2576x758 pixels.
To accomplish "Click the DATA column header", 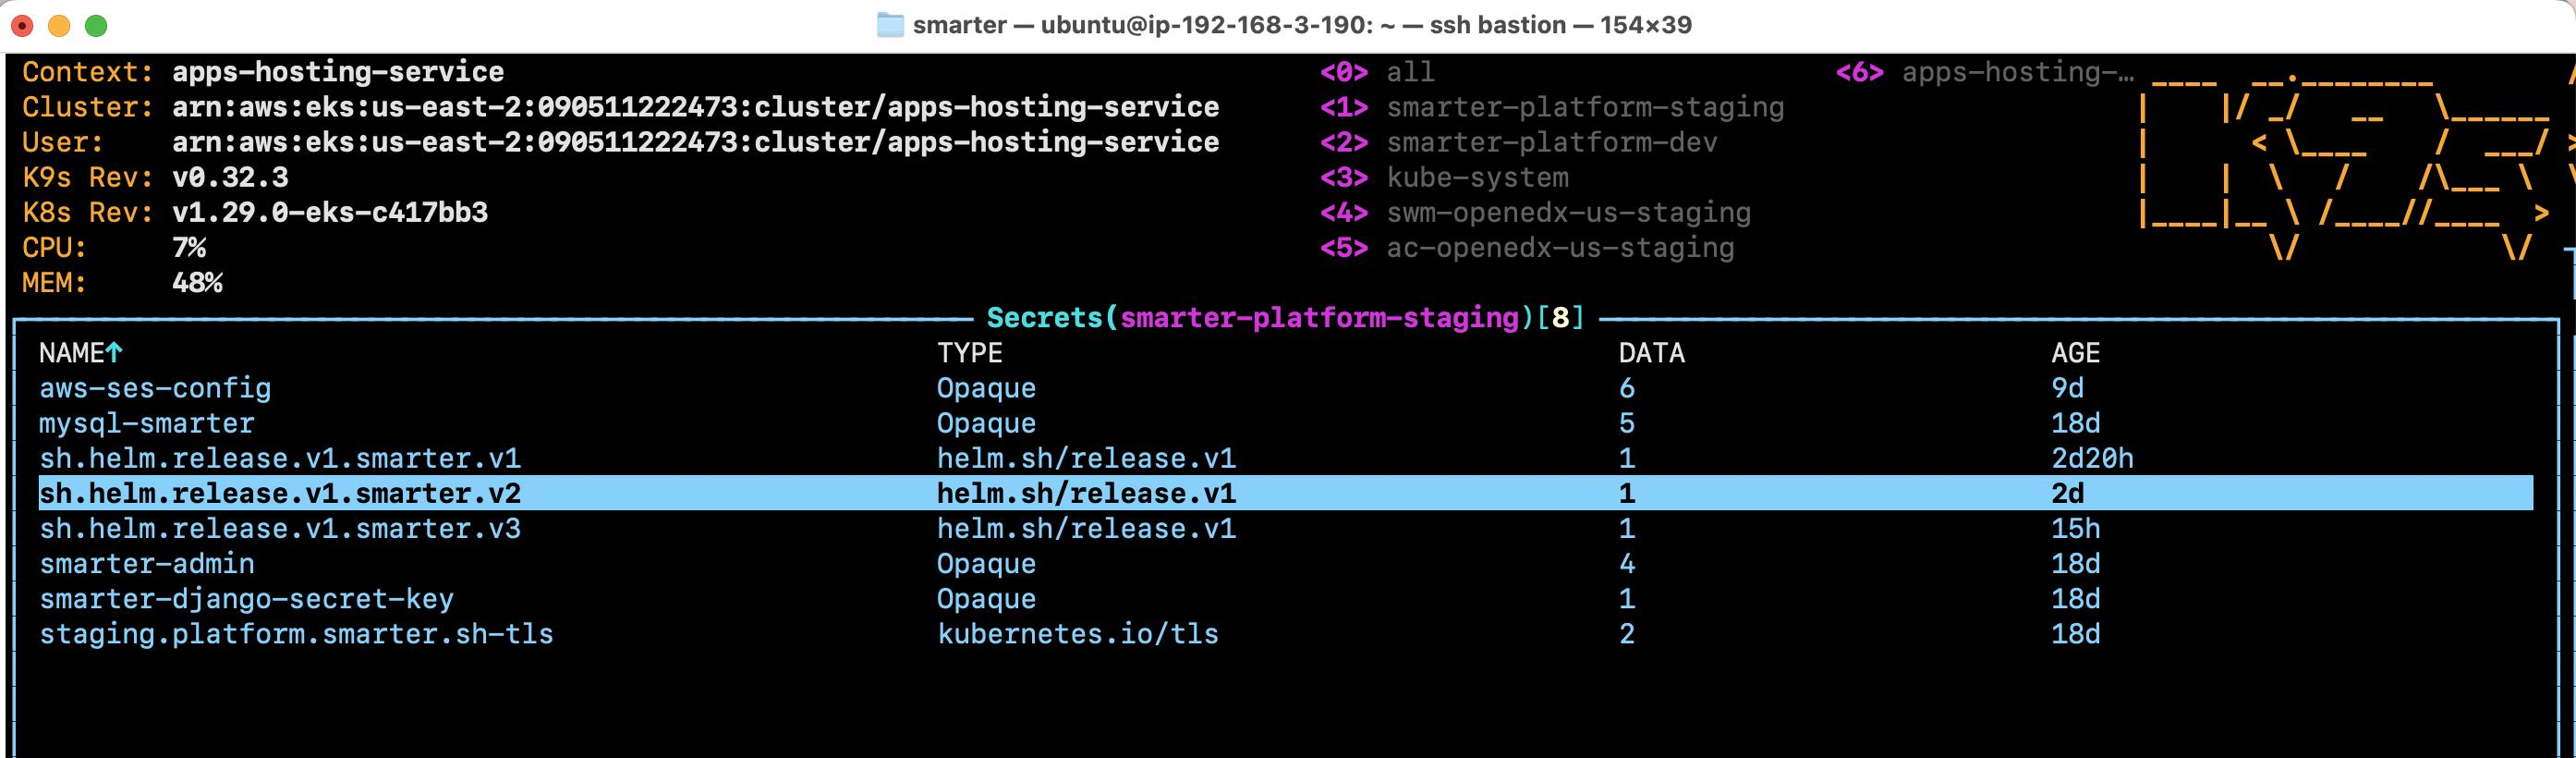I will [x=1651, y=352].
